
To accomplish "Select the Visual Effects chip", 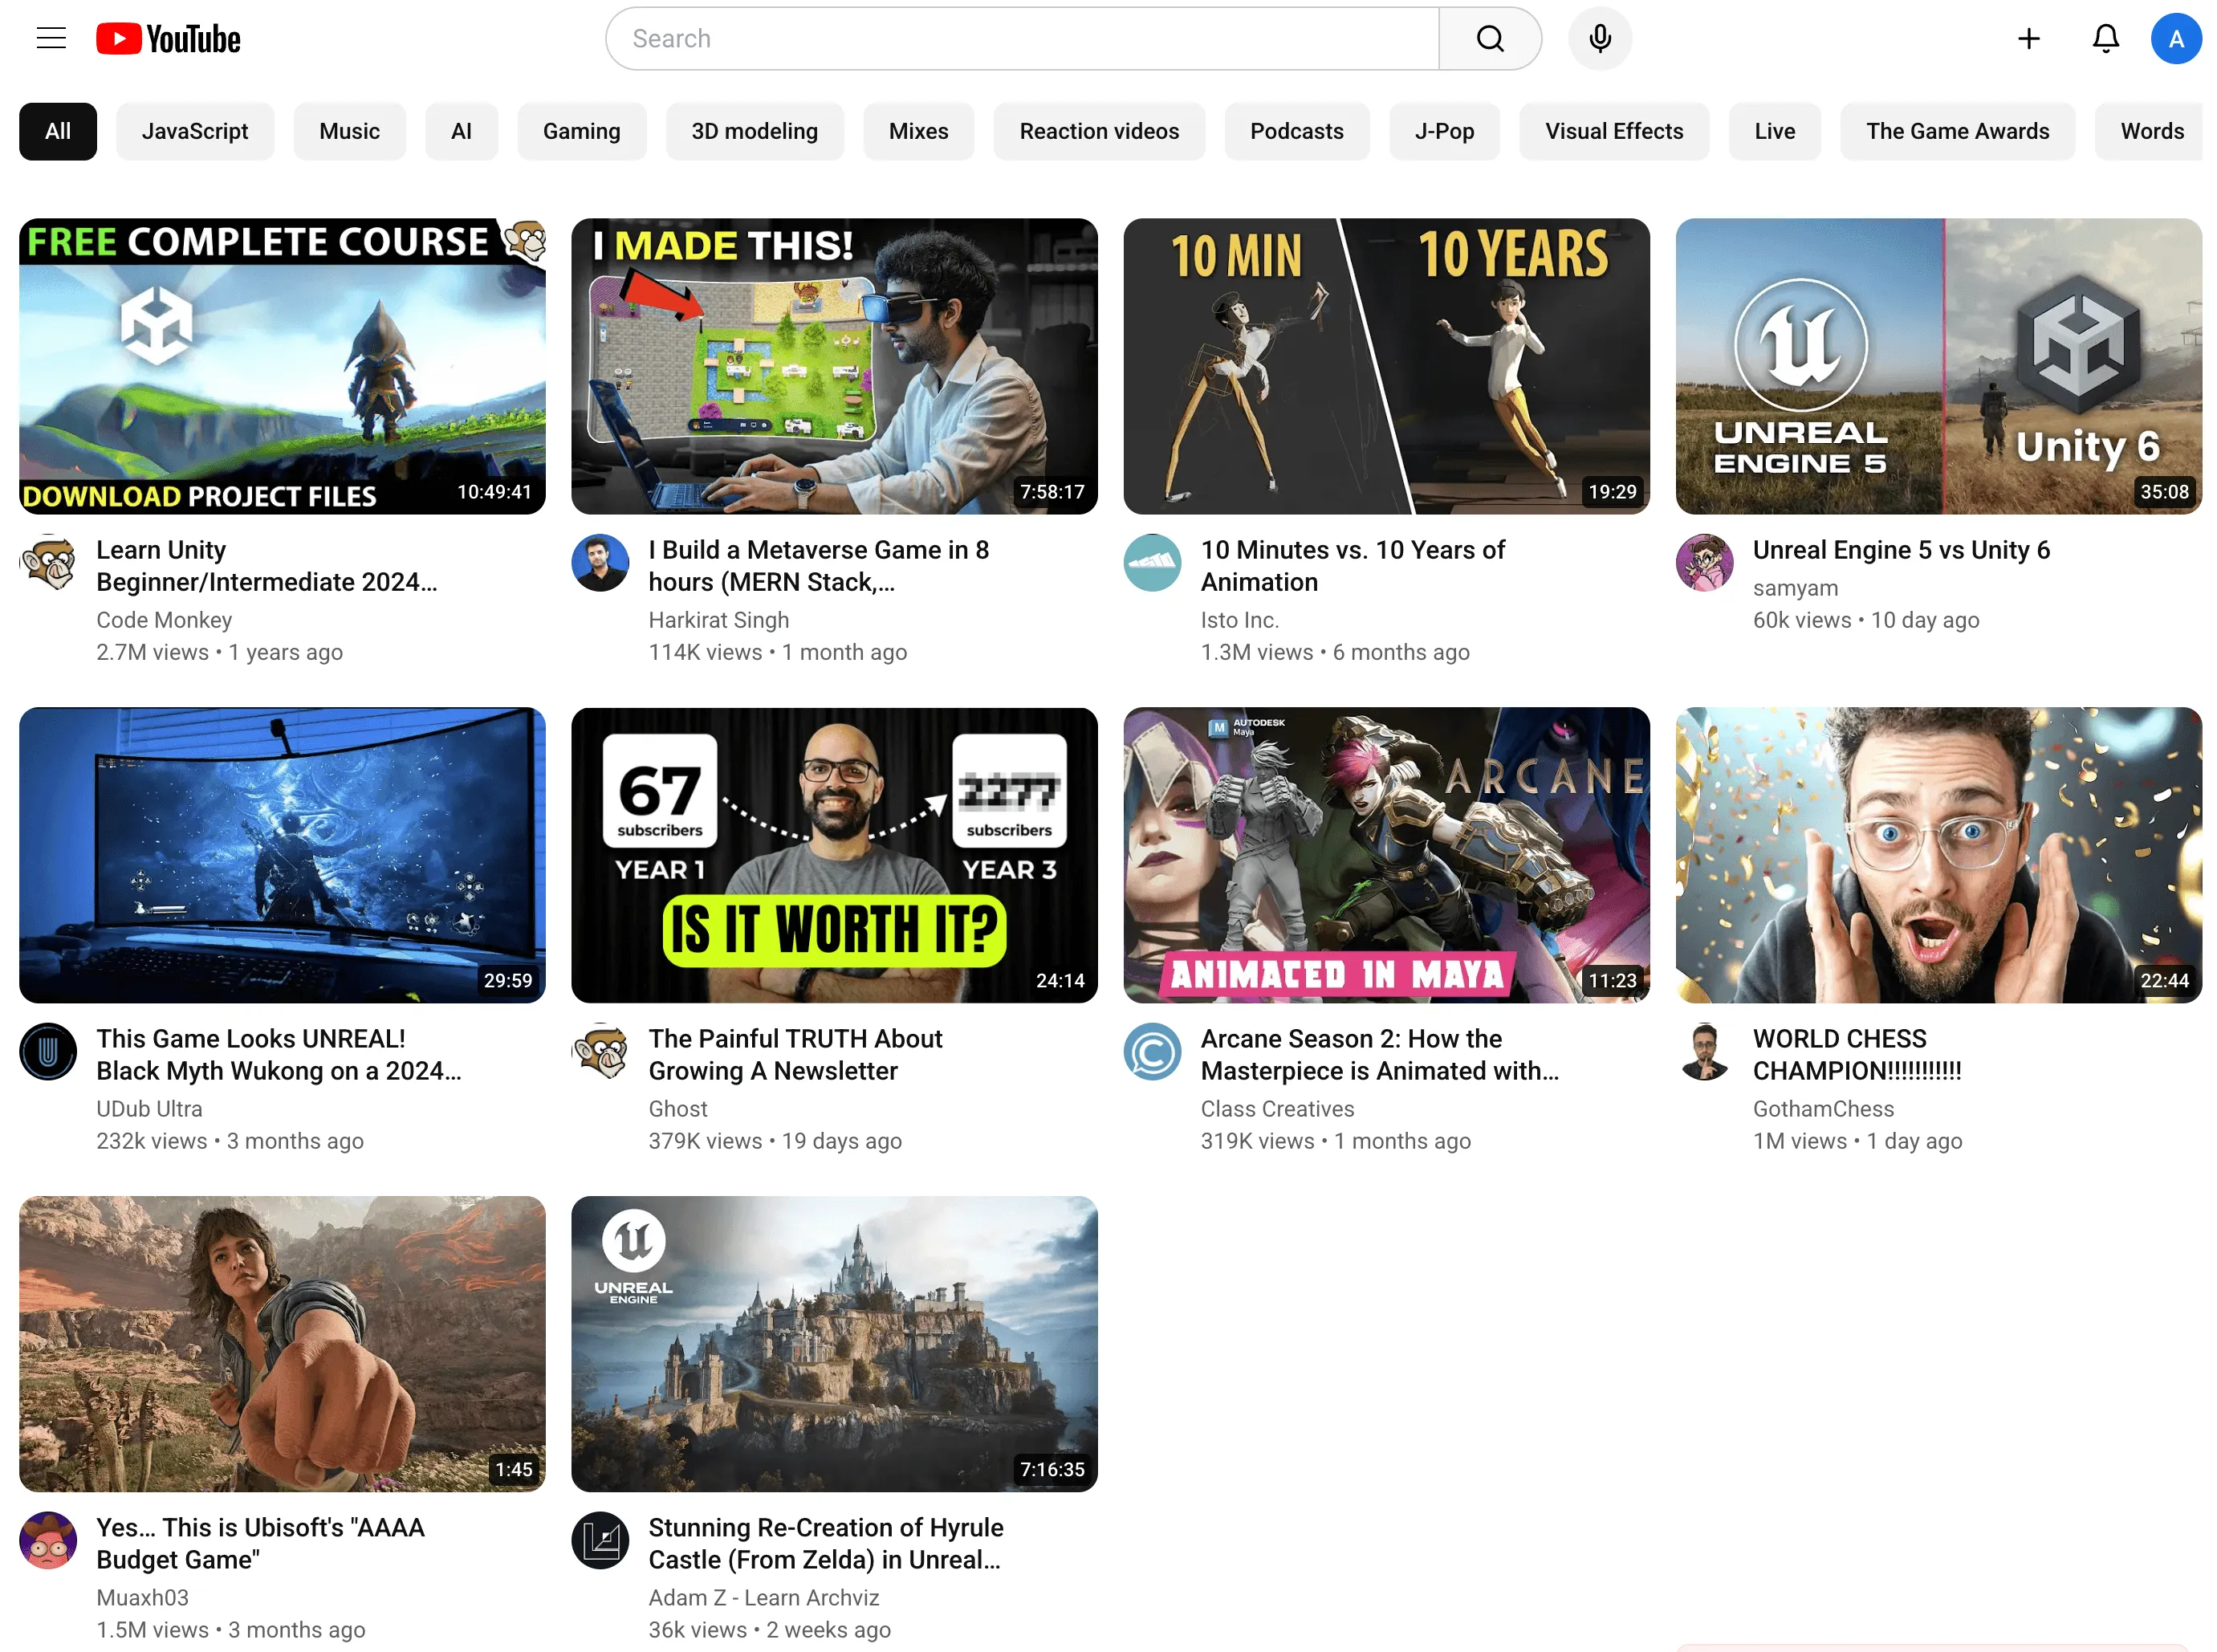I will pyautogui.click(x=1614, y=131).
